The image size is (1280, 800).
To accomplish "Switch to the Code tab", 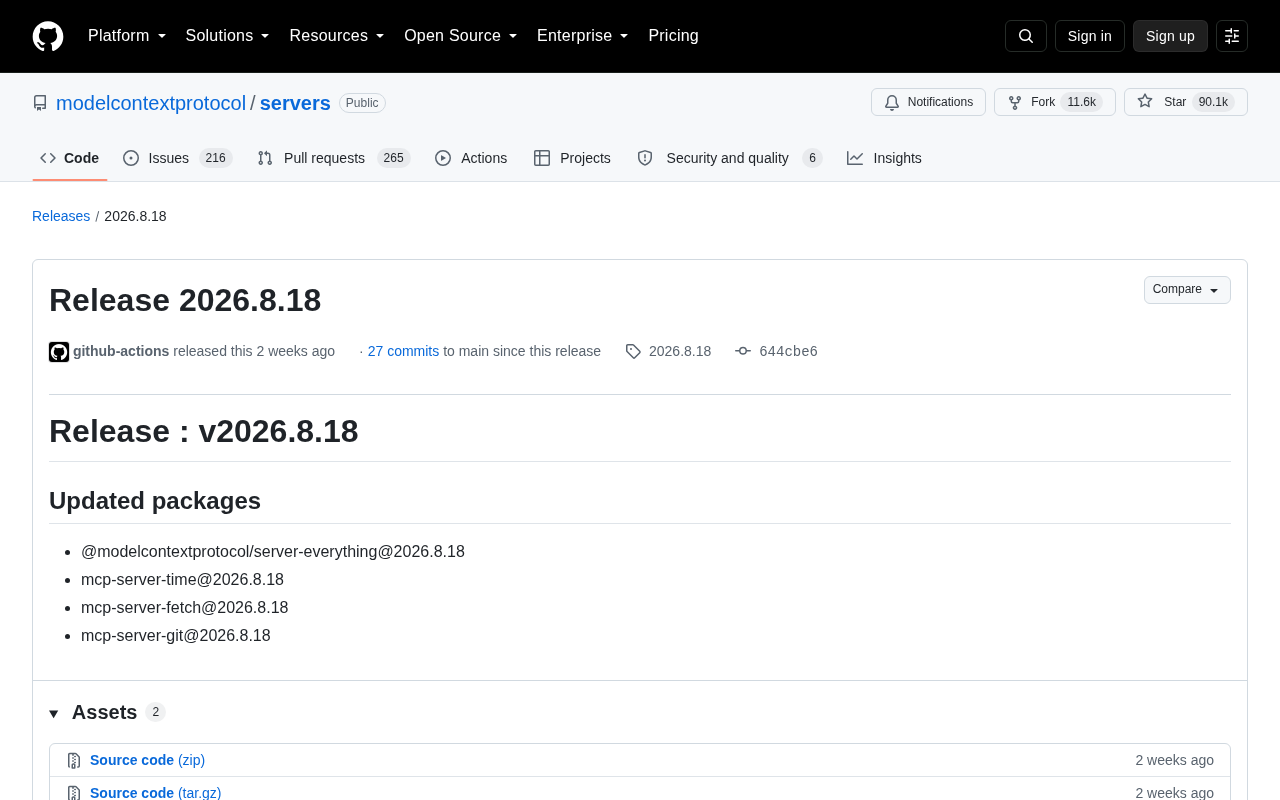I will [70, 158].
